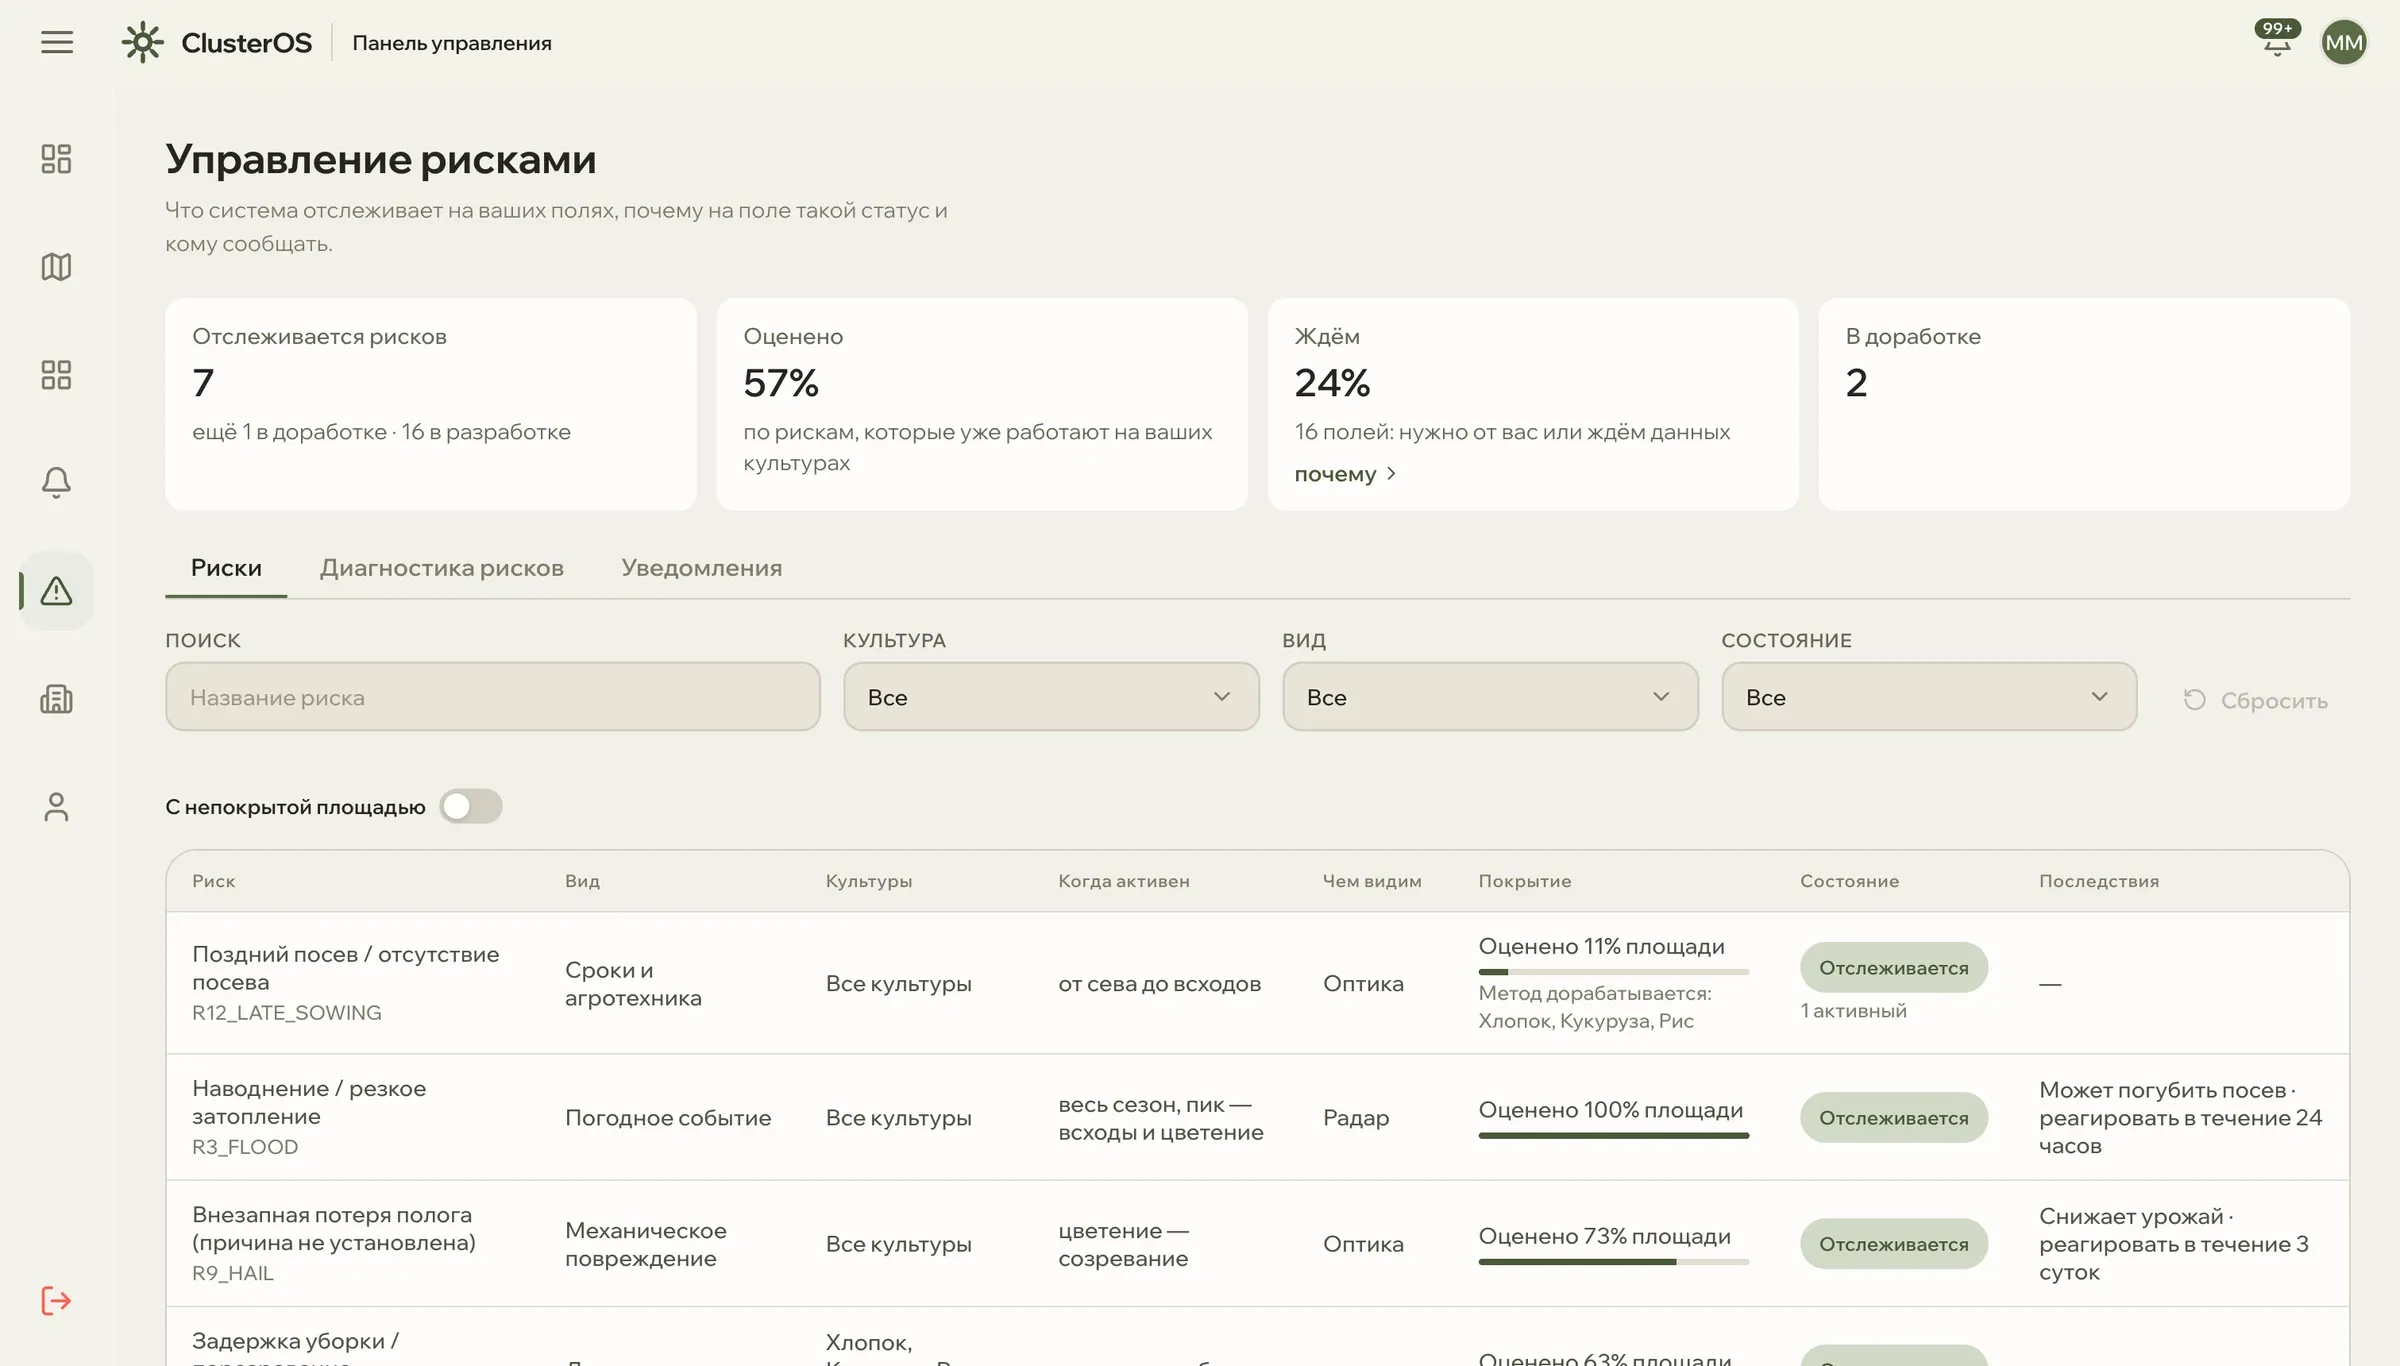Open the map view from sidebar
This screenshot has height=1366, width=2400.
click(x=56, y=267)
